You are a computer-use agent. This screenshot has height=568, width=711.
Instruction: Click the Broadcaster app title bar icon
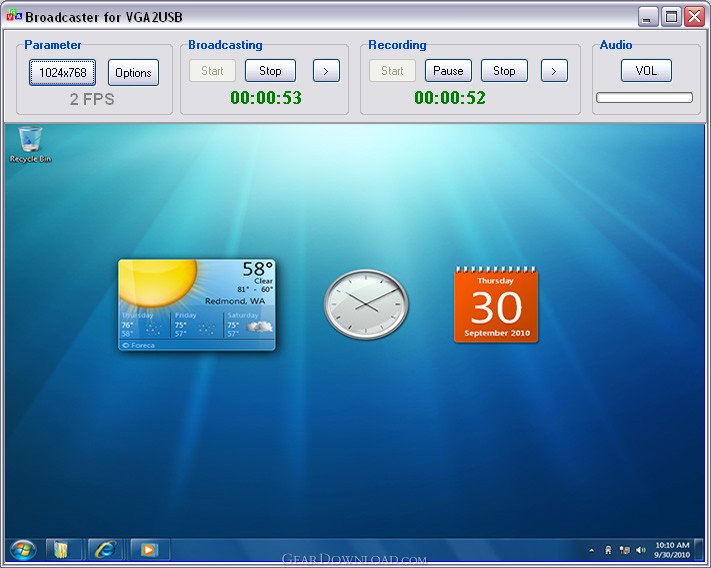click(x=14, y=15)
